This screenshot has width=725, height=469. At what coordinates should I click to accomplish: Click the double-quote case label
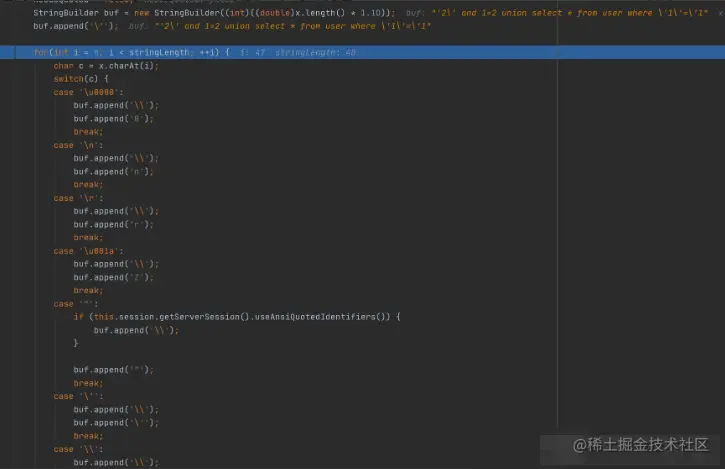(x=76, y=304)
